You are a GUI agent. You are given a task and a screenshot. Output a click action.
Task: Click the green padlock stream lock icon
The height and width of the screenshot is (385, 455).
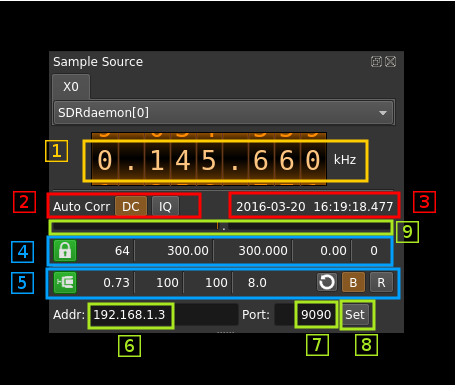(65, 250)
